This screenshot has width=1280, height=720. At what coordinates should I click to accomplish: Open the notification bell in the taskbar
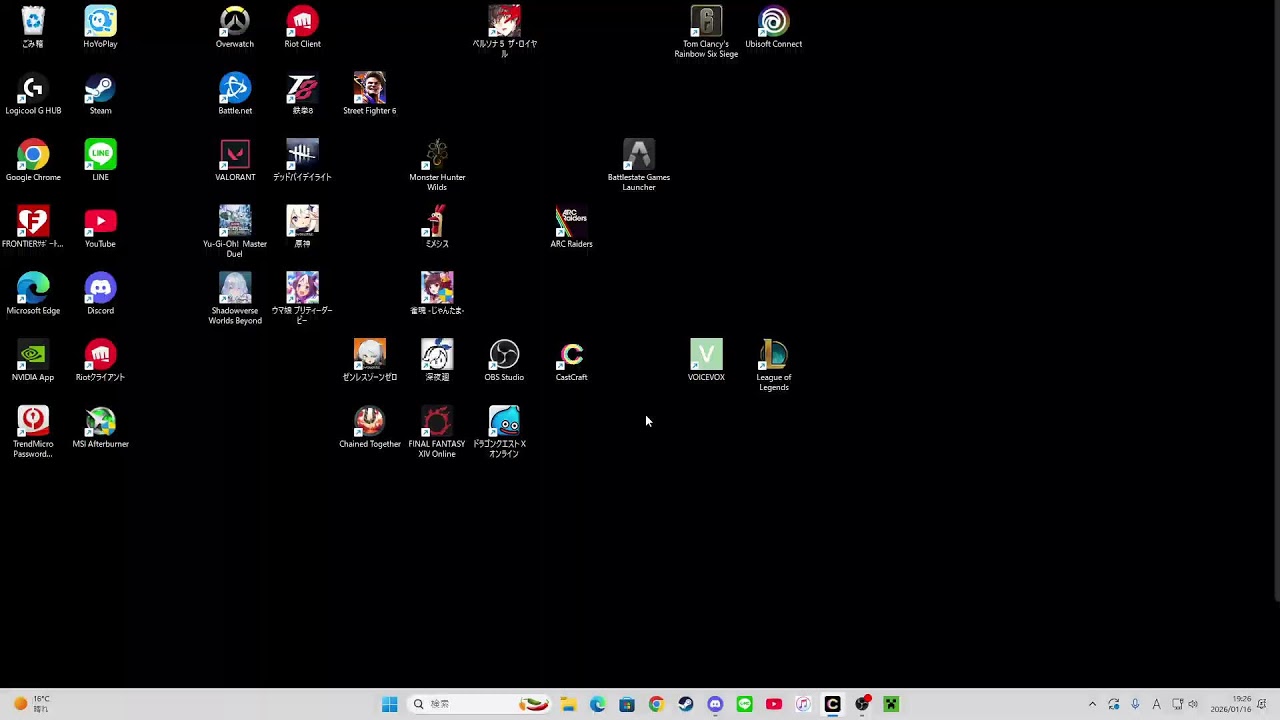click(1263, 704)
